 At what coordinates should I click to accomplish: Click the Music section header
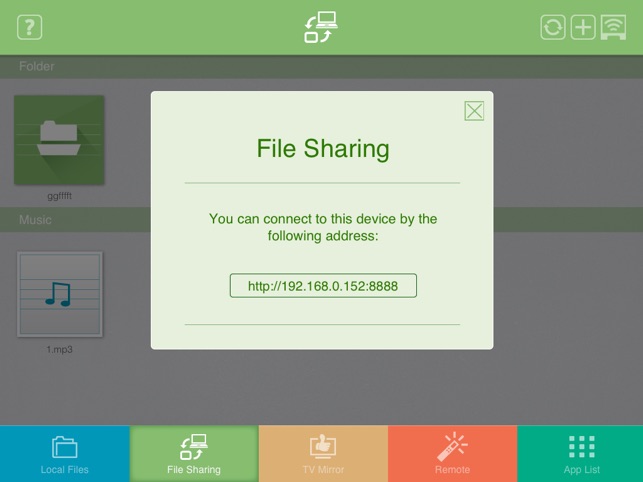coord(35,219)
